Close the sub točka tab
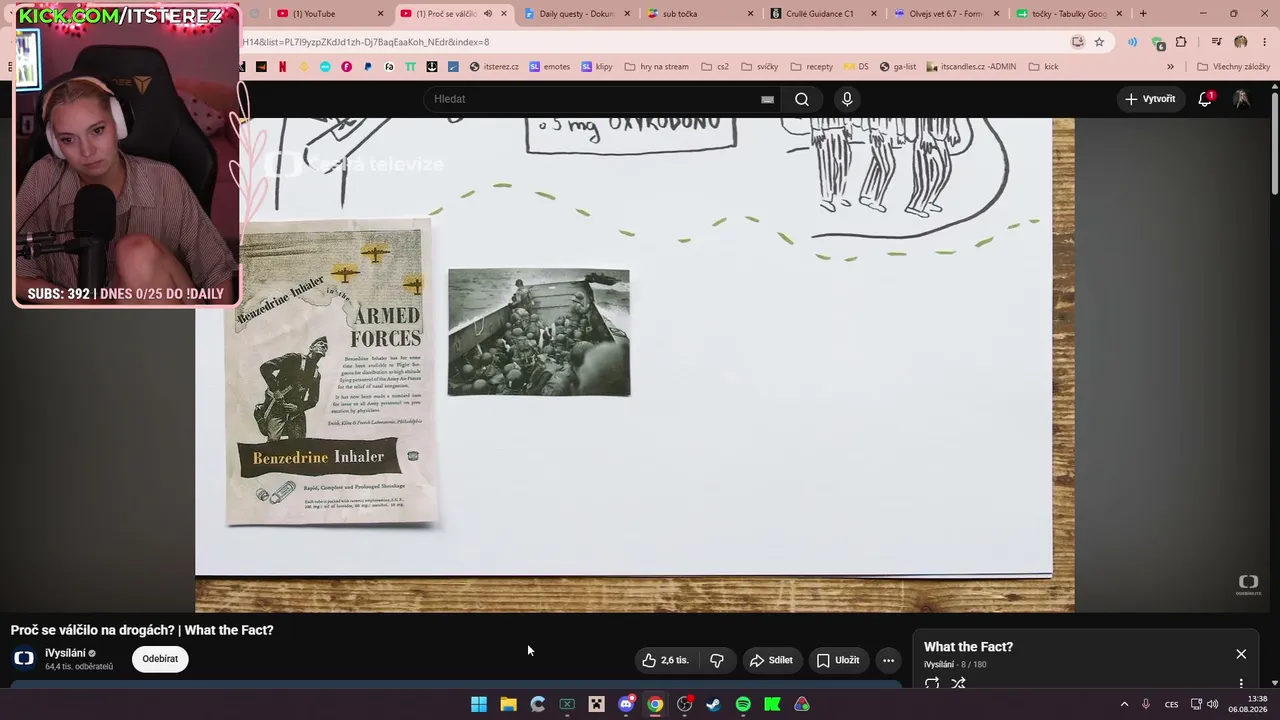This screenshot has width=1280, height=720. pos(751,14)
